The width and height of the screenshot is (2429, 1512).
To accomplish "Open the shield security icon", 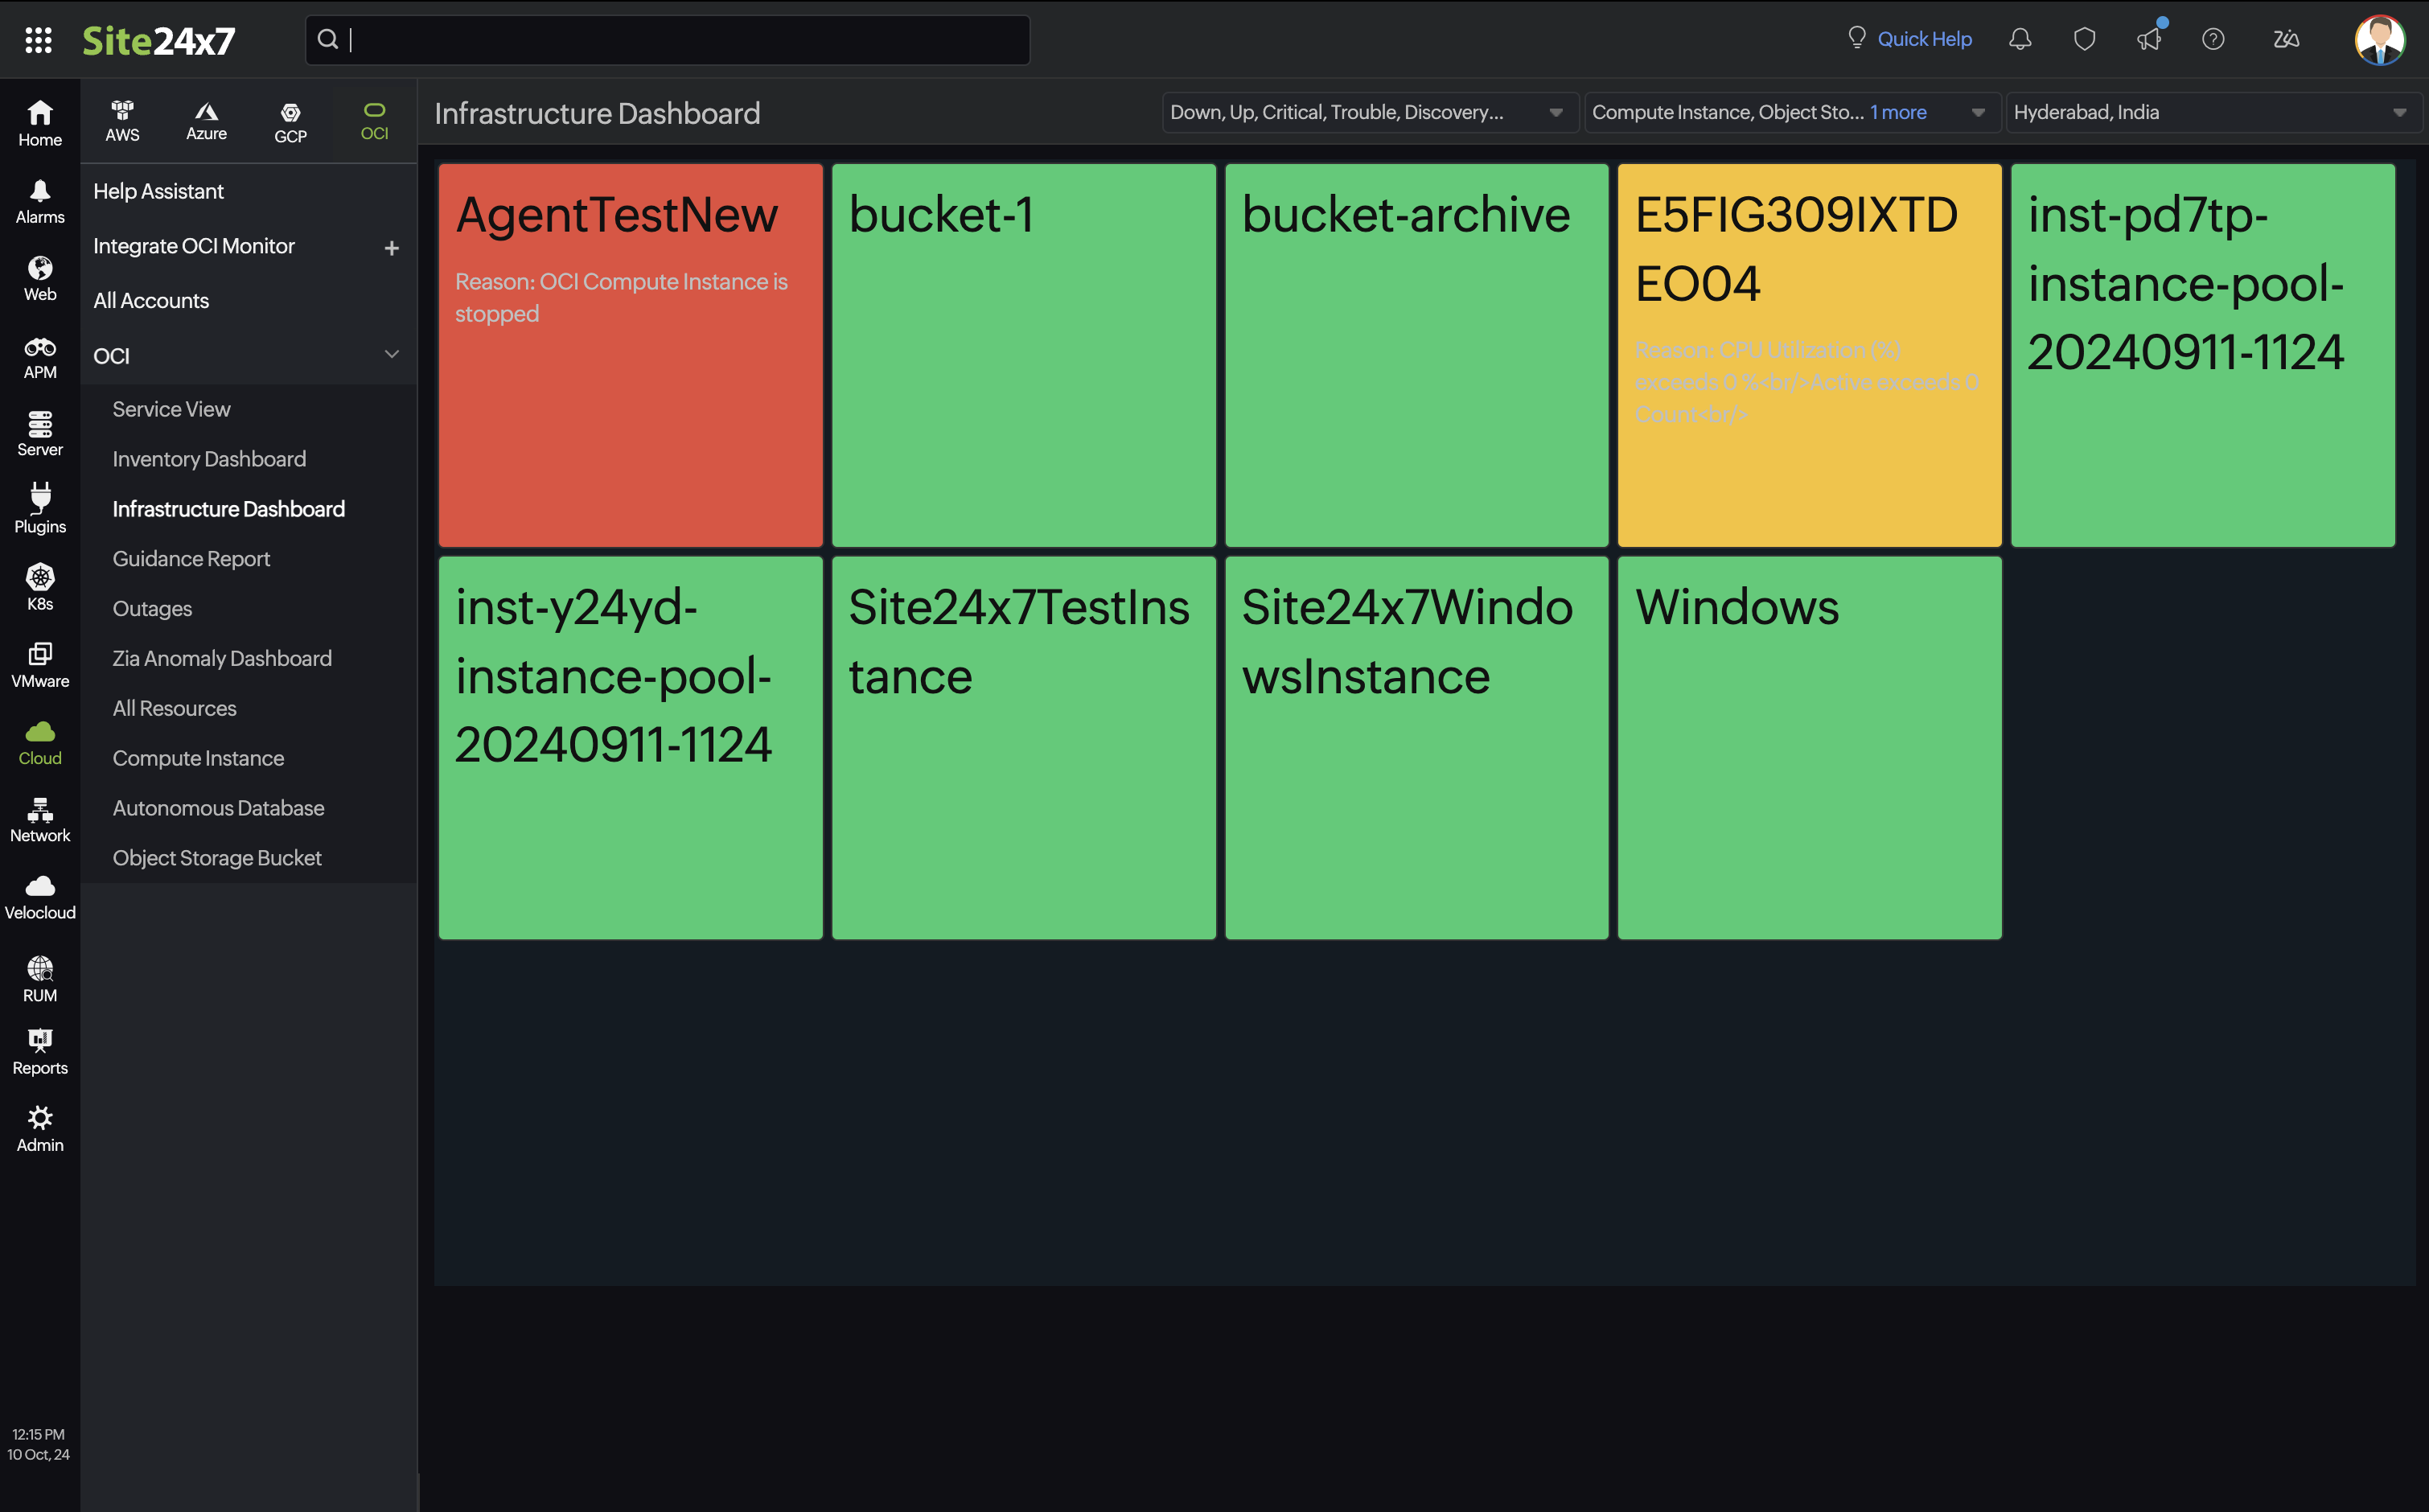I will coord(2084,39).
